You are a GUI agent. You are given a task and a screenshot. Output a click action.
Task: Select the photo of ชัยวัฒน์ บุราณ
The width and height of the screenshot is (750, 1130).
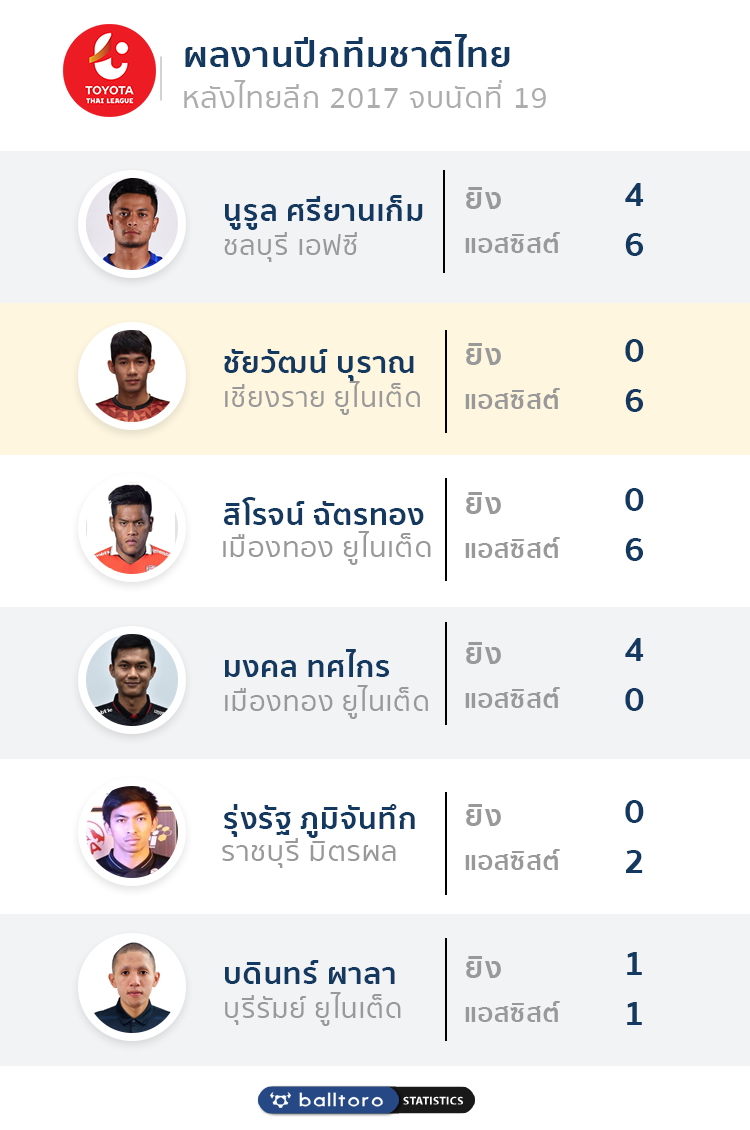coord(132,376)
